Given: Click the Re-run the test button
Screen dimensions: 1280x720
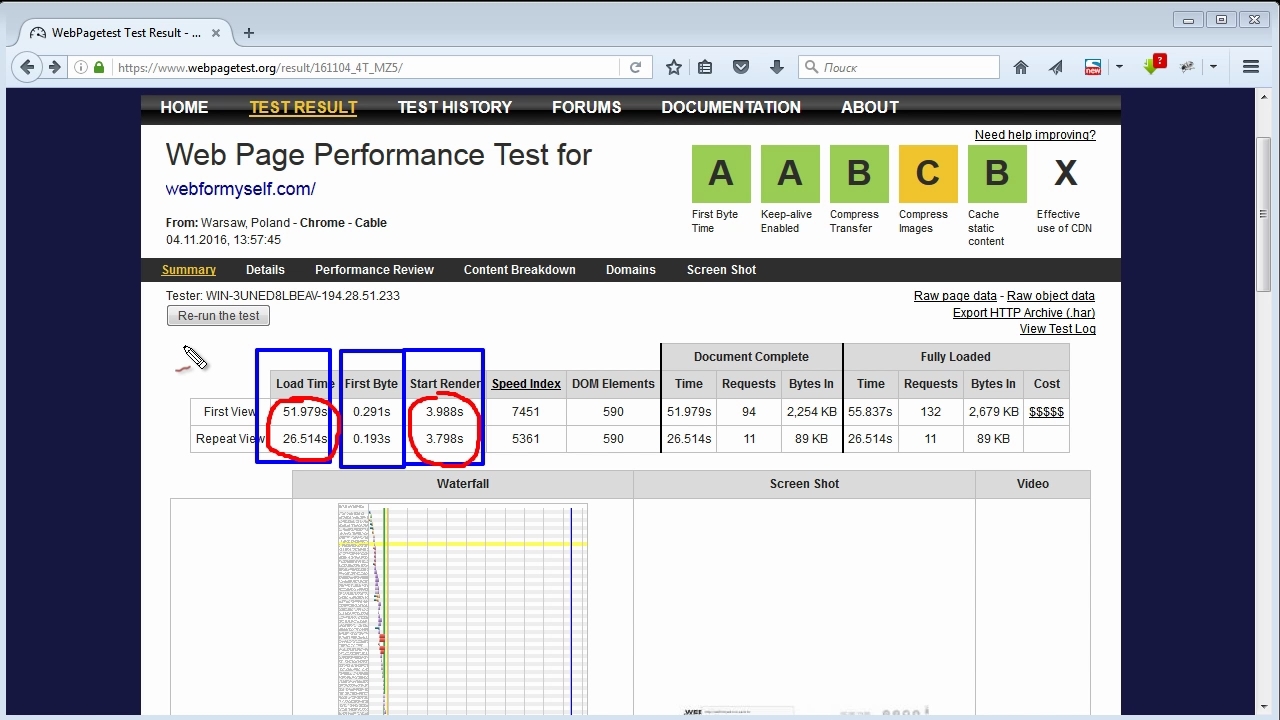Looking at the screenshot, I should click(x=218, y=316).
